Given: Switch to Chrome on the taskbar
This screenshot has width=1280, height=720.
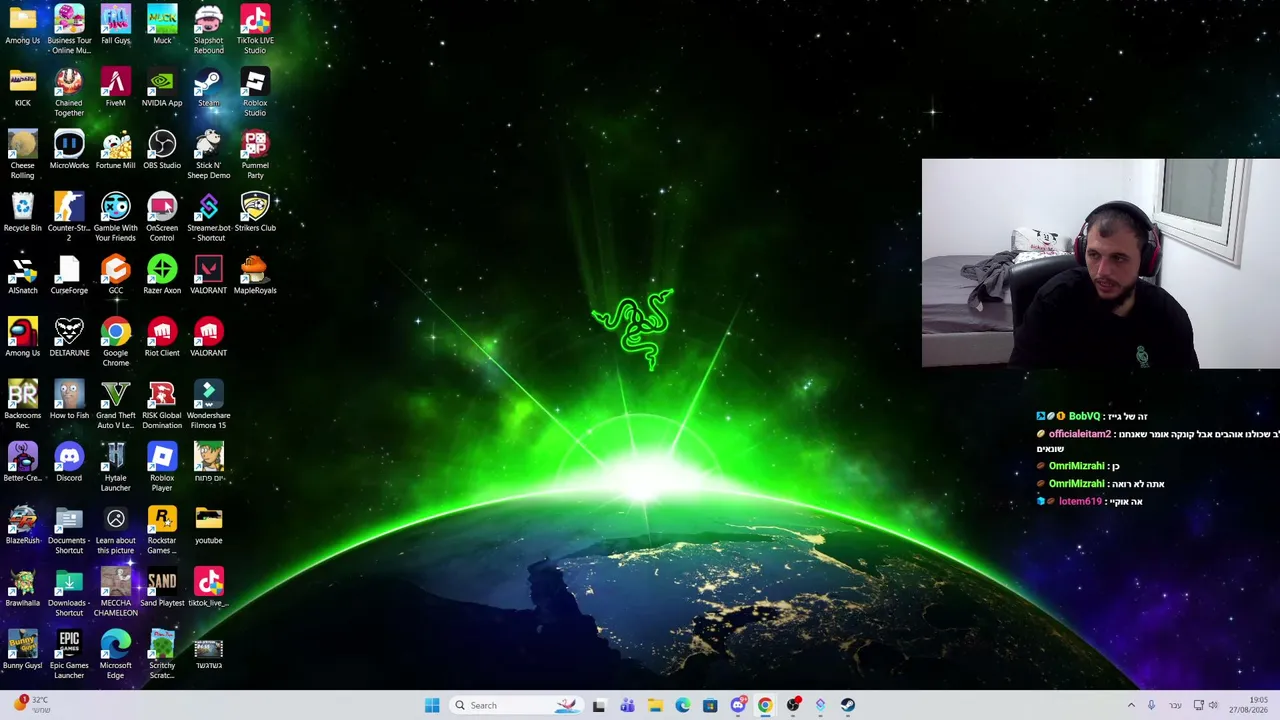Looking at the screenshot, I should point(765,705).
